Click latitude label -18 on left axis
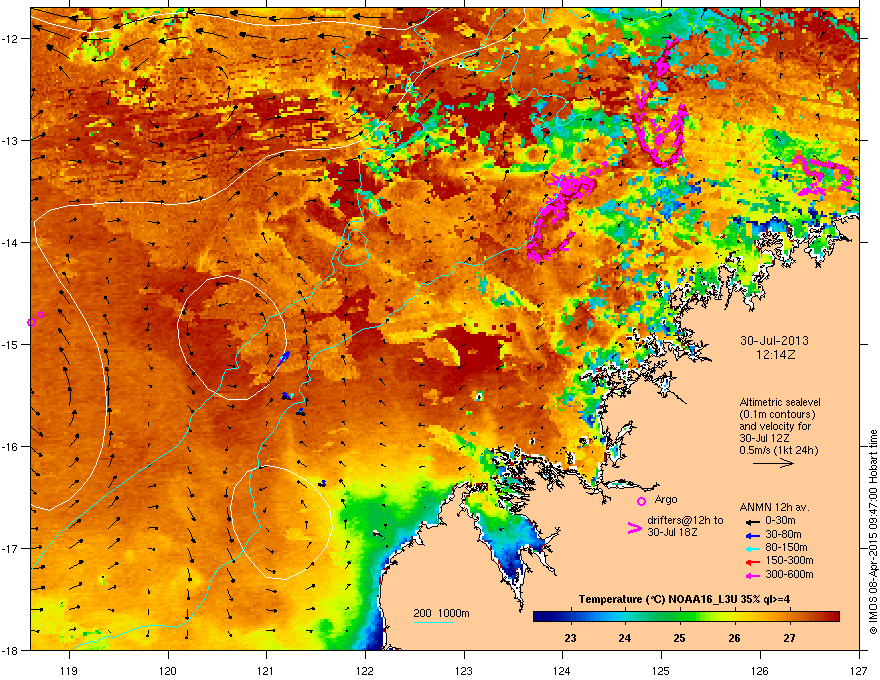 pos(11,650)
